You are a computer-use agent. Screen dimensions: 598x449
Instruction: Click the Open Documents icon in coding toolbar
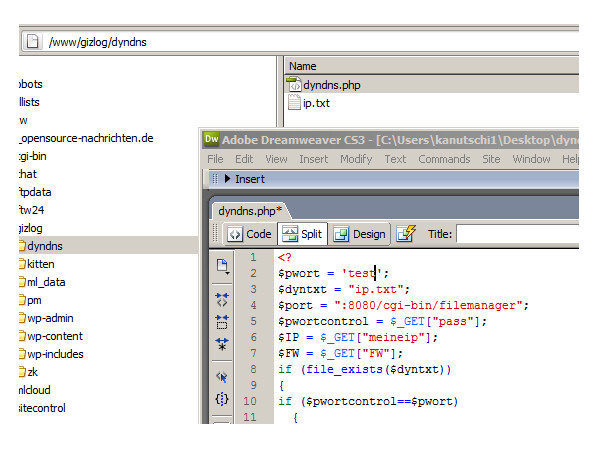click(x=222, y=266)
